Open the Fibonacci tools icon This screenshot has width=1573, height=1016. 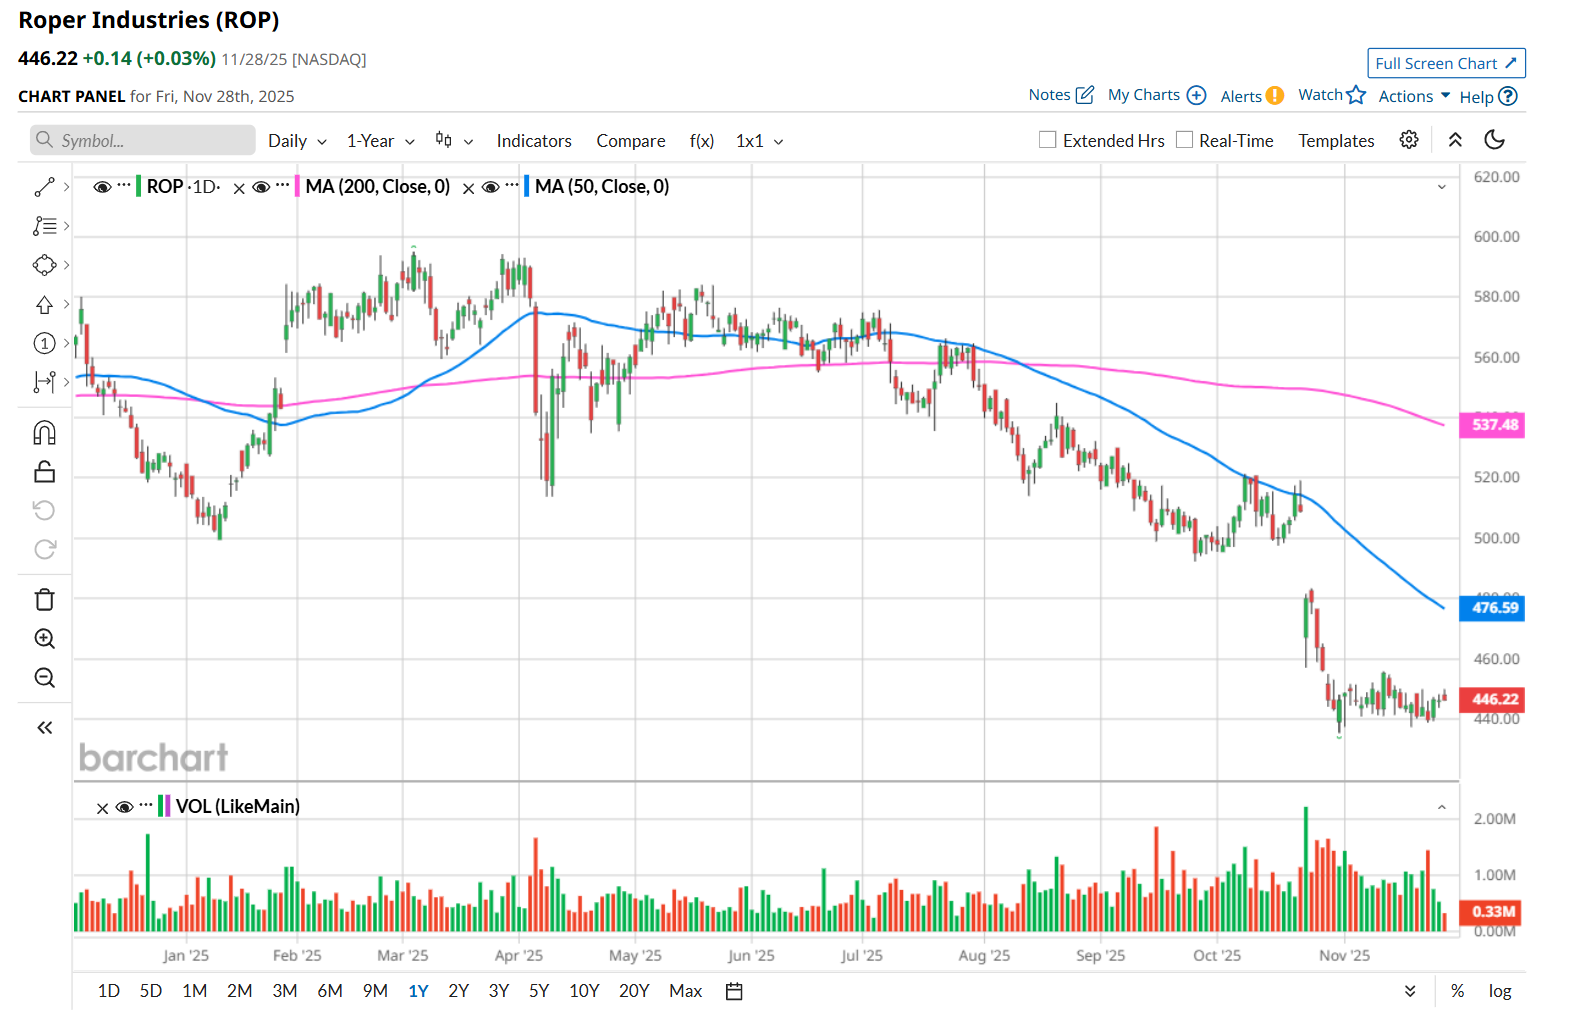pos(44,226)
